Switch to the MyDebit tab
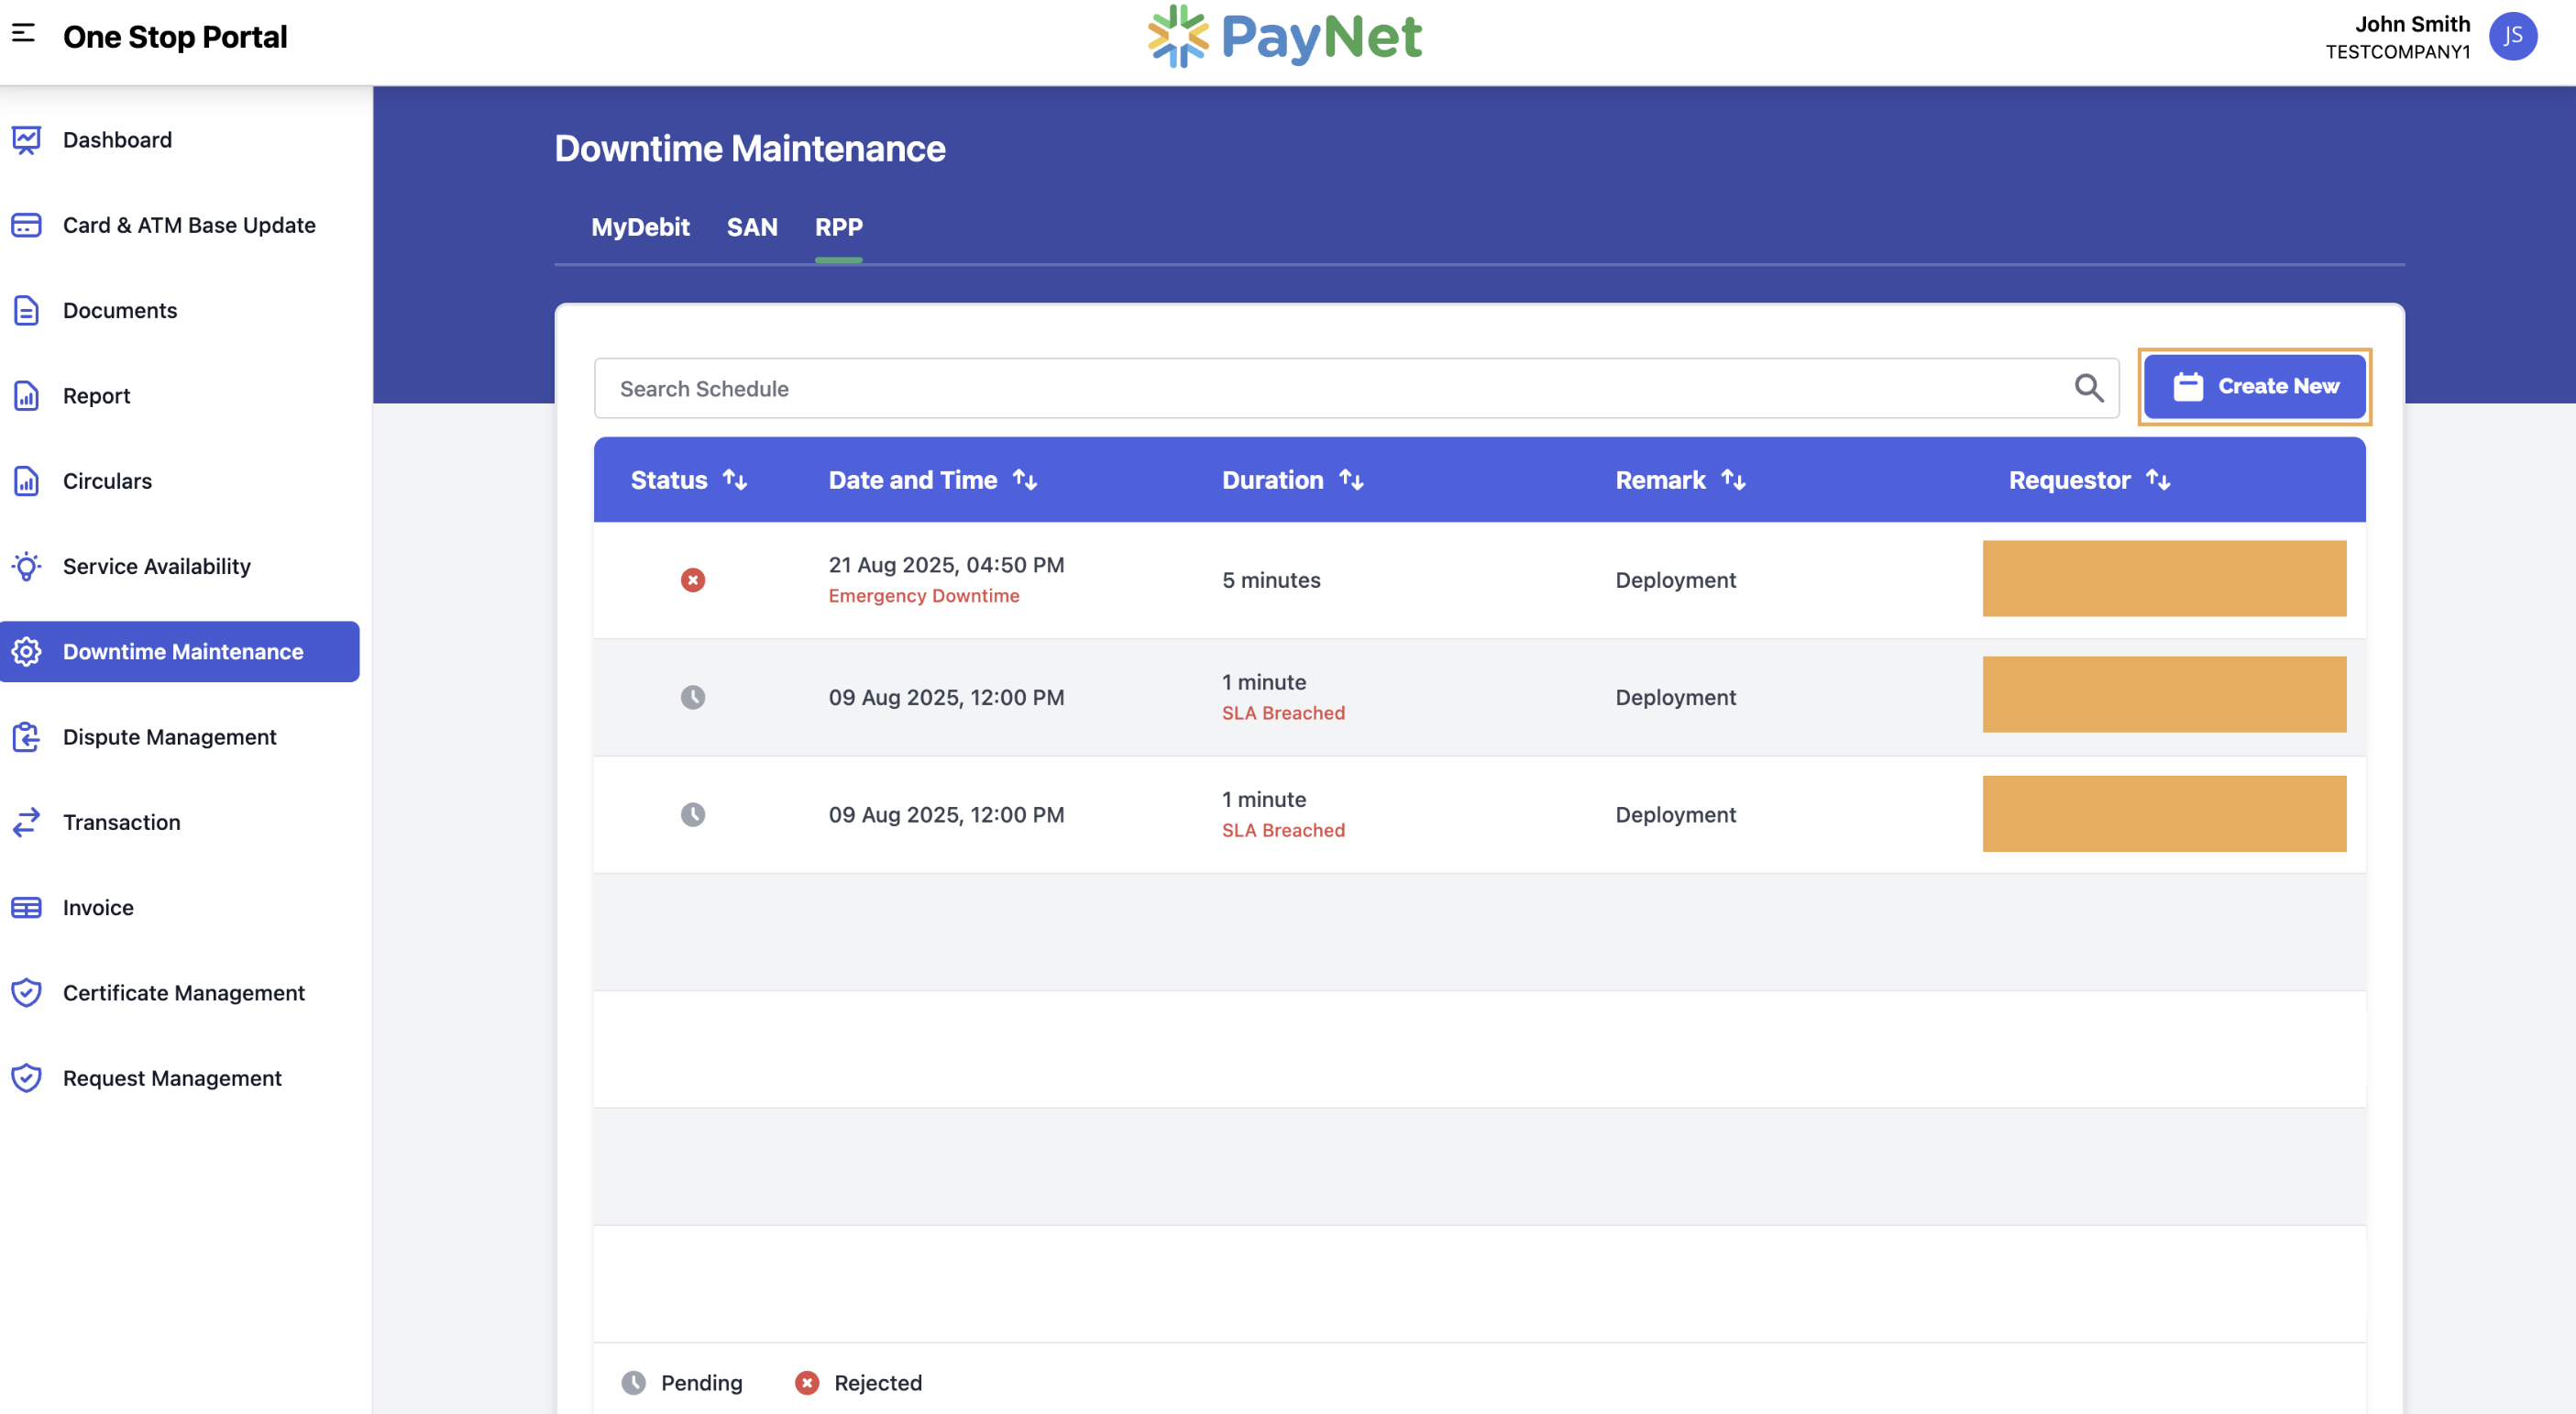This screenshot has height=1414, width=2576. (641, 228)
